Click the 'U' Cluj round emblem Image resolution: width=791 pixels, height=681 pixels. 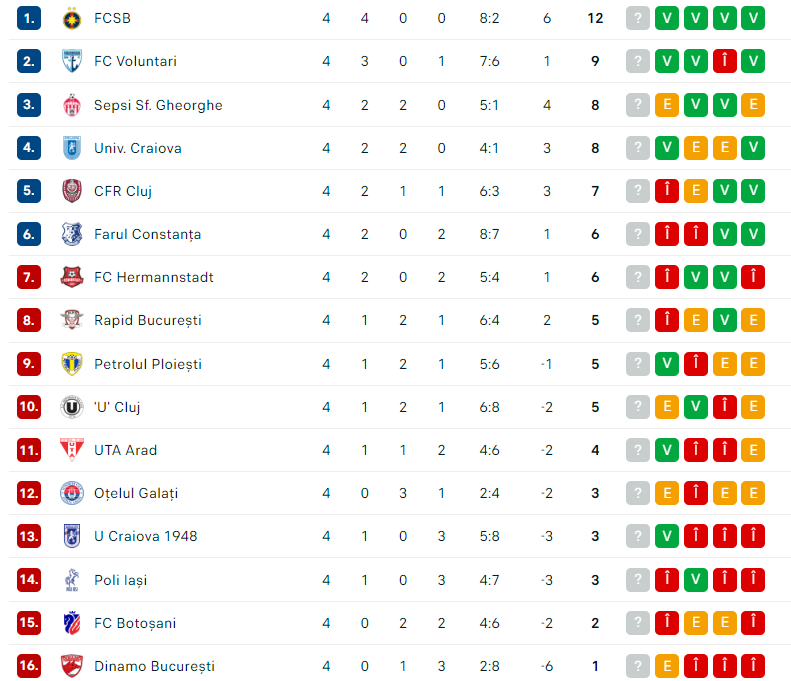72,407
